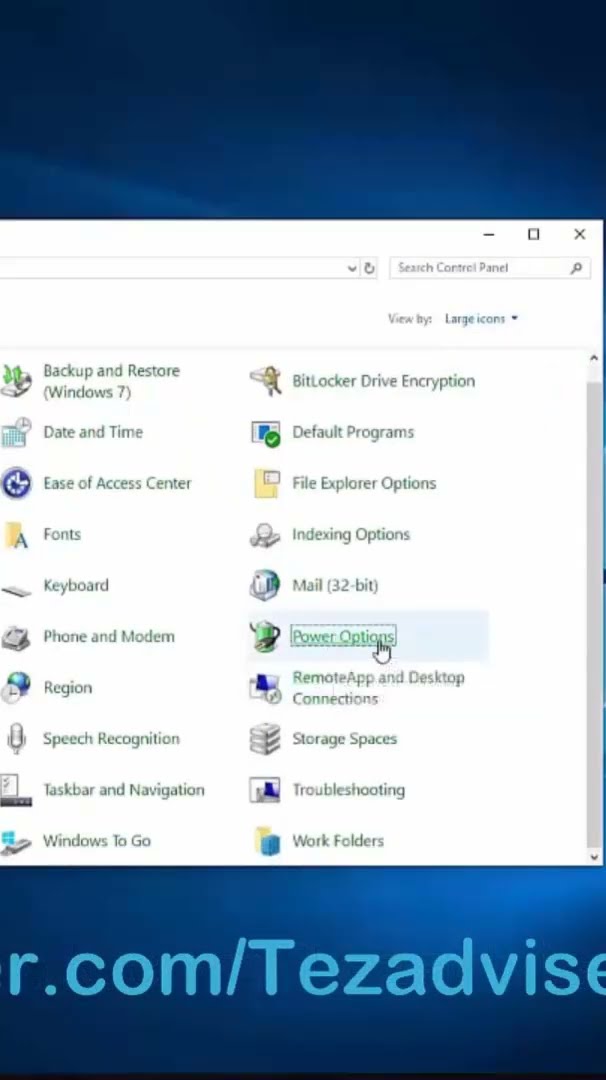Click the Mail (32-bit) icon
The image size is (606, 1080).
tap(265, 585)
